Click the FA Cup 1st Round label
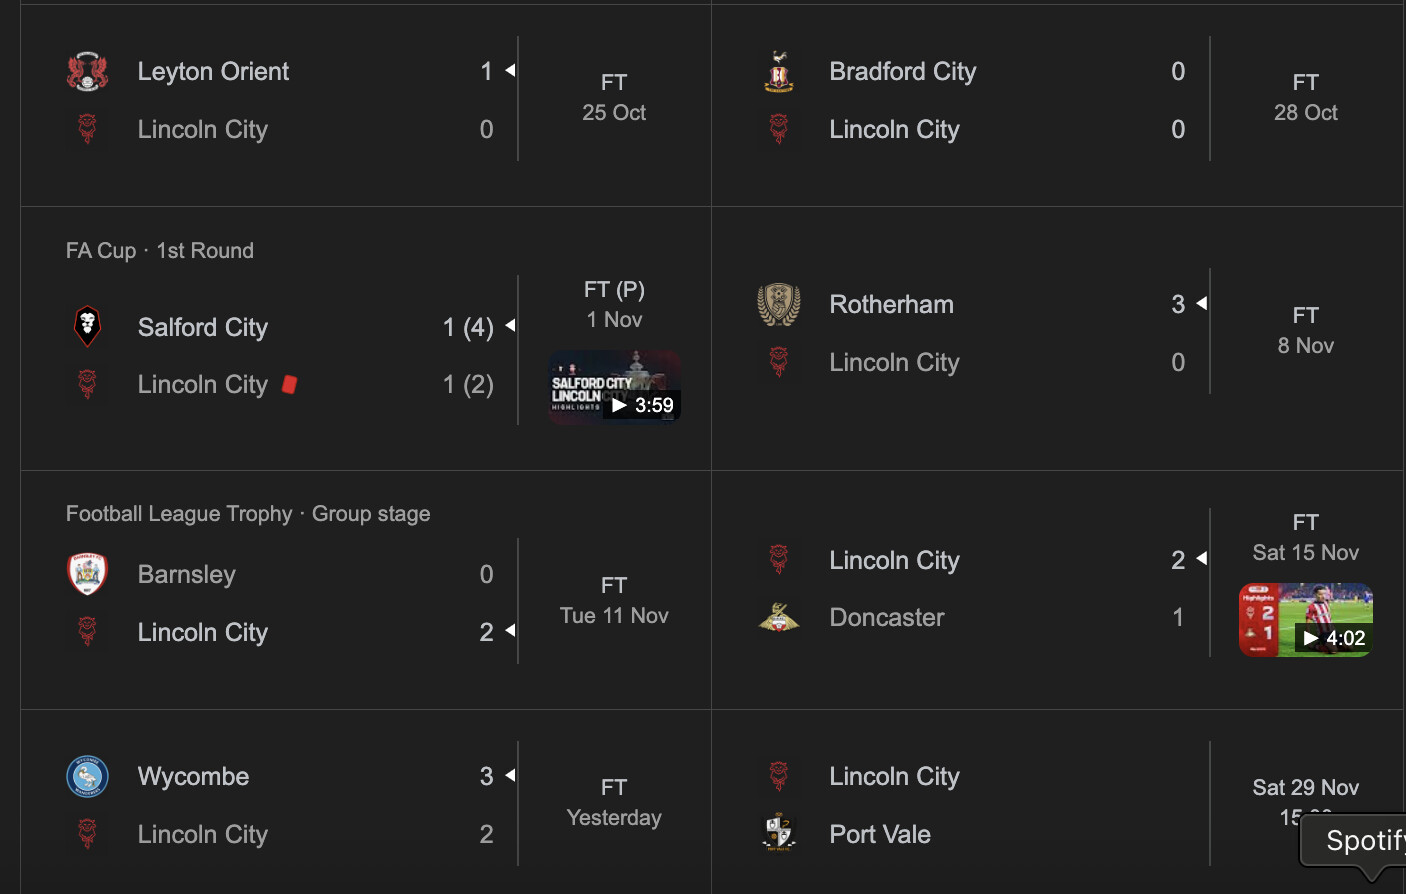The width and height of the screenshot is (1406, 894). click(x=160, y=251)
